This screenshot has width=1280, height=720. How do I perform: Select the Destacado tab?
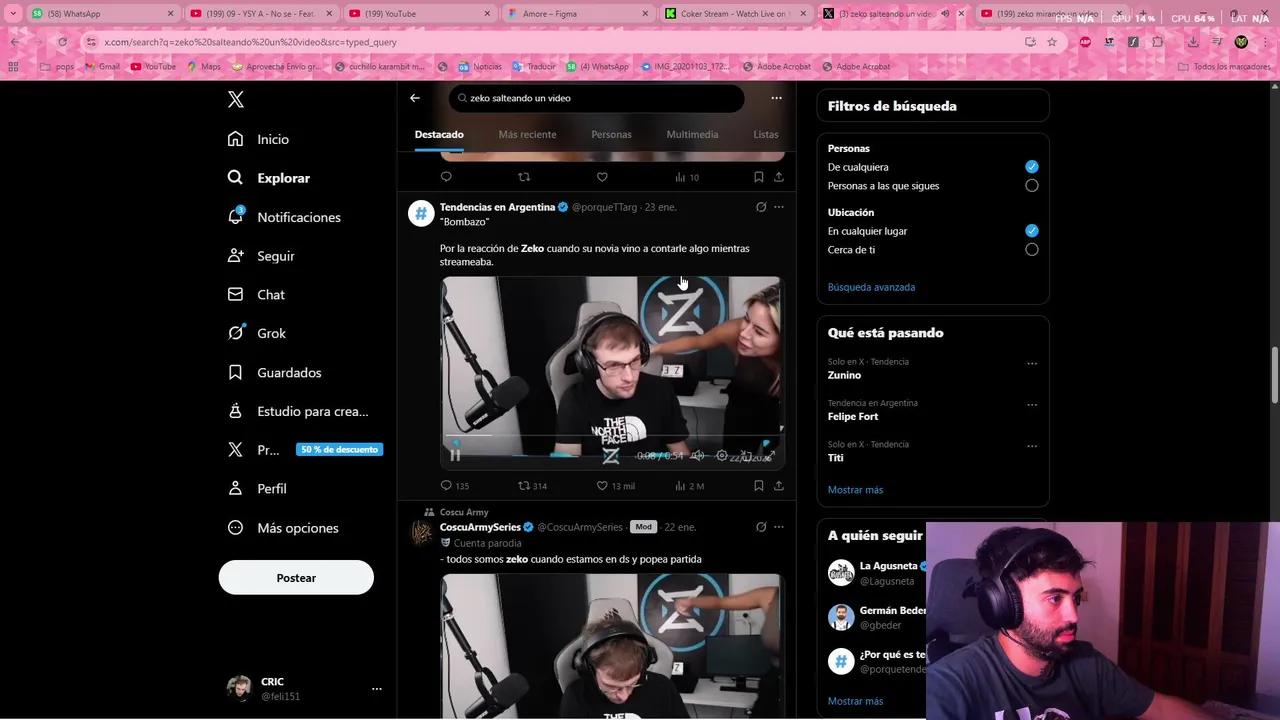(439, 134)
